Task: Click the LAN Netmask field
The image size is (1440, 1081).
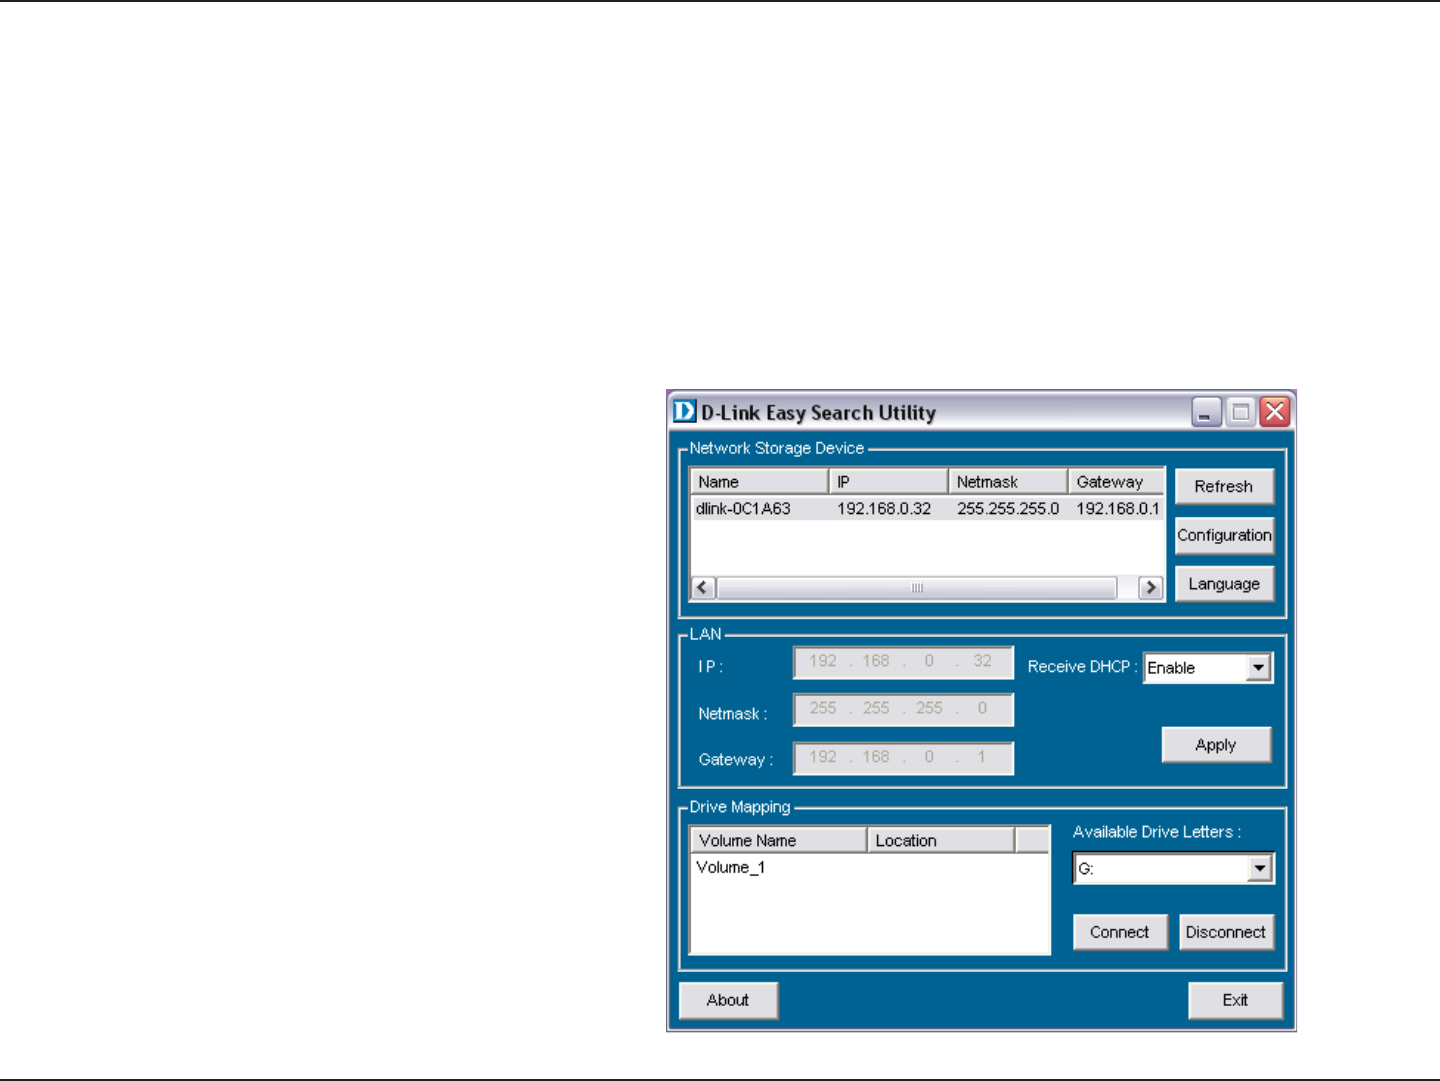Action: (x=904, y=709)
